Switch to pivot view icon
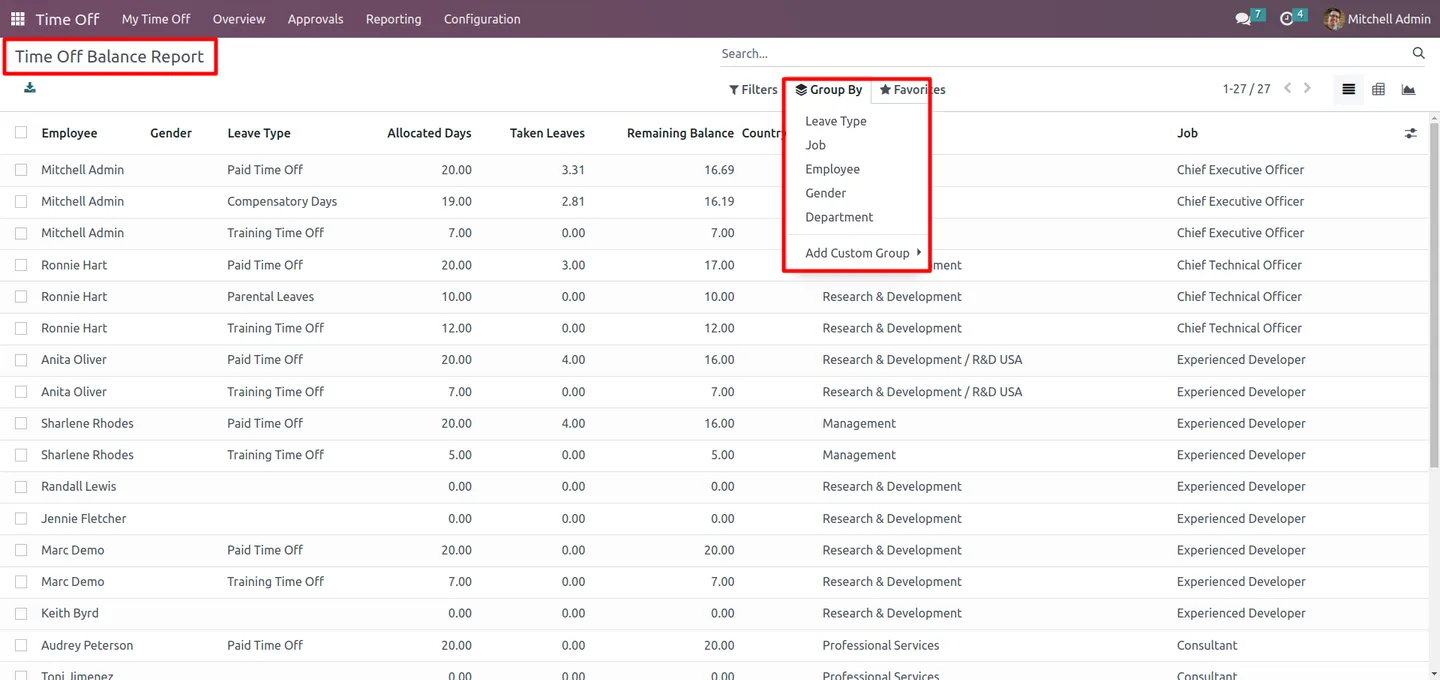Image resolution: width=1440 pixels, height=680 pixels. coord(1379,90)
